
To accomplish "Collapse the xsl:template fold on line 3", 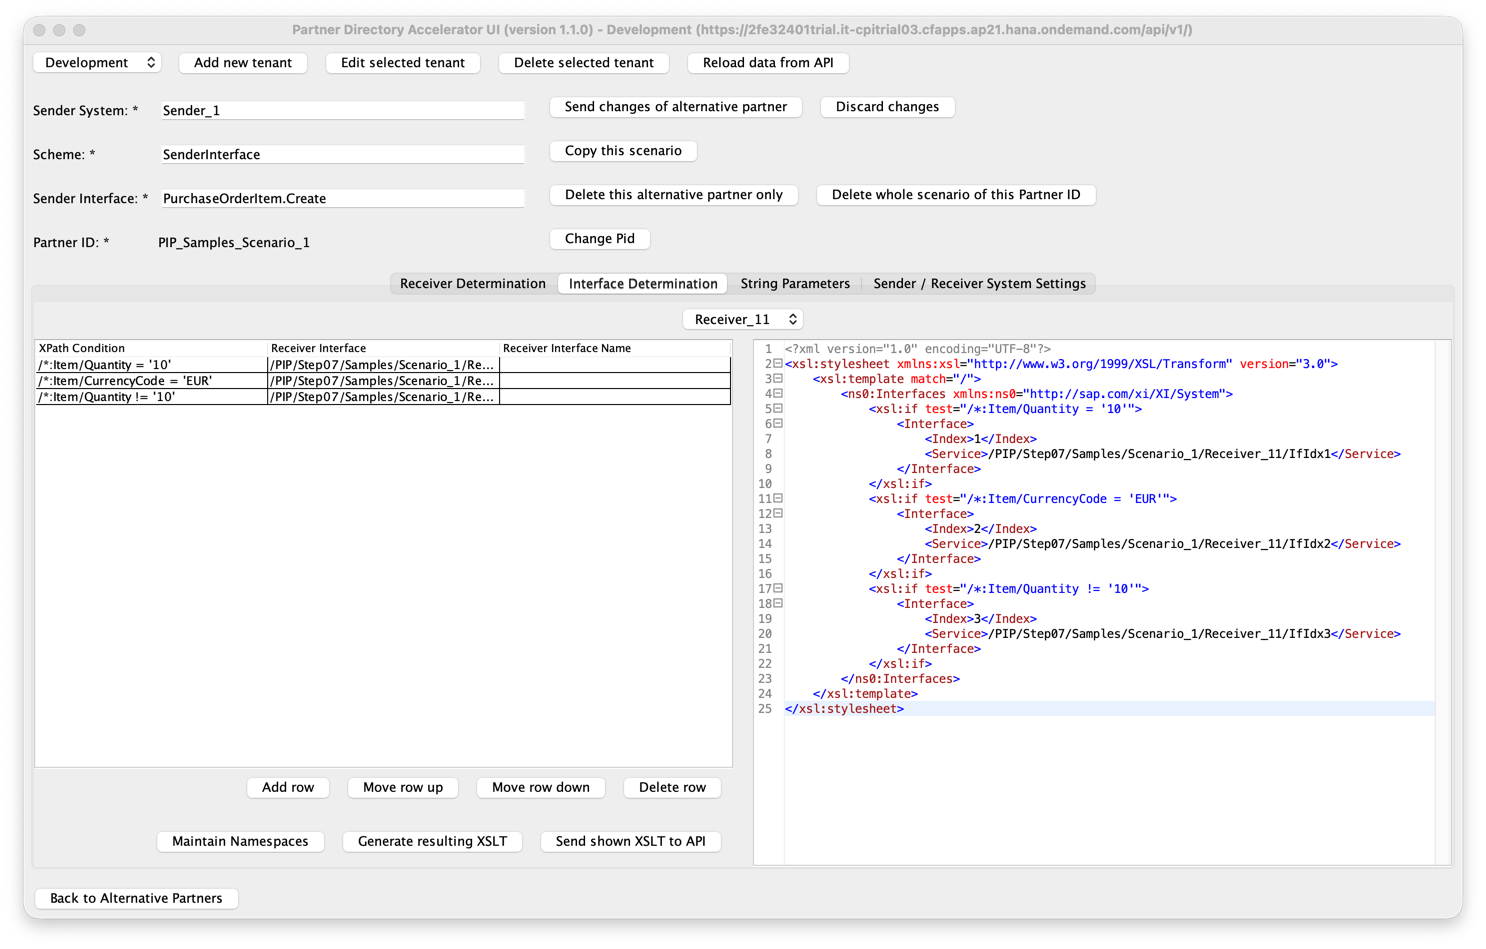I will [x=778, y=379].
